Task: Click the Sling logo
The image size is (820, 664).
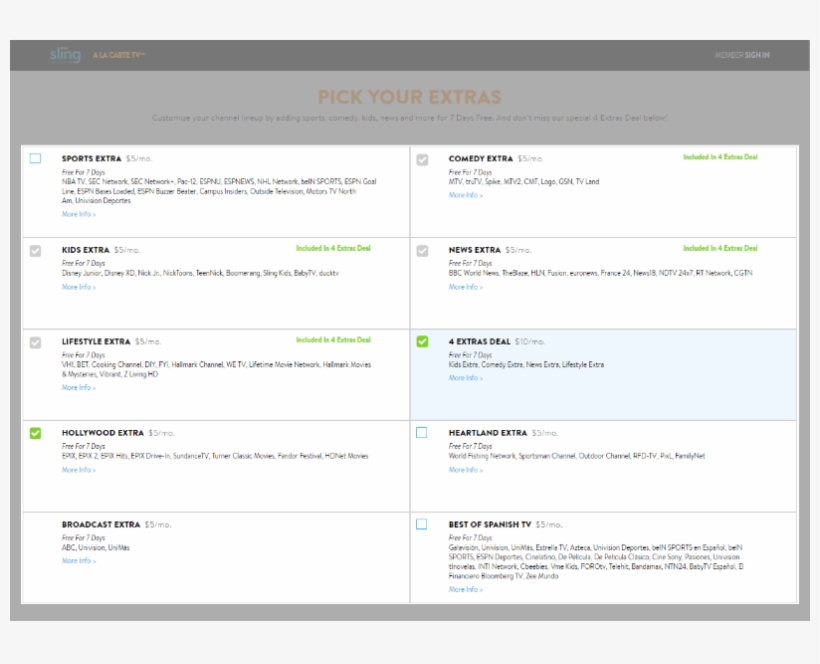Action: (63, 55)
